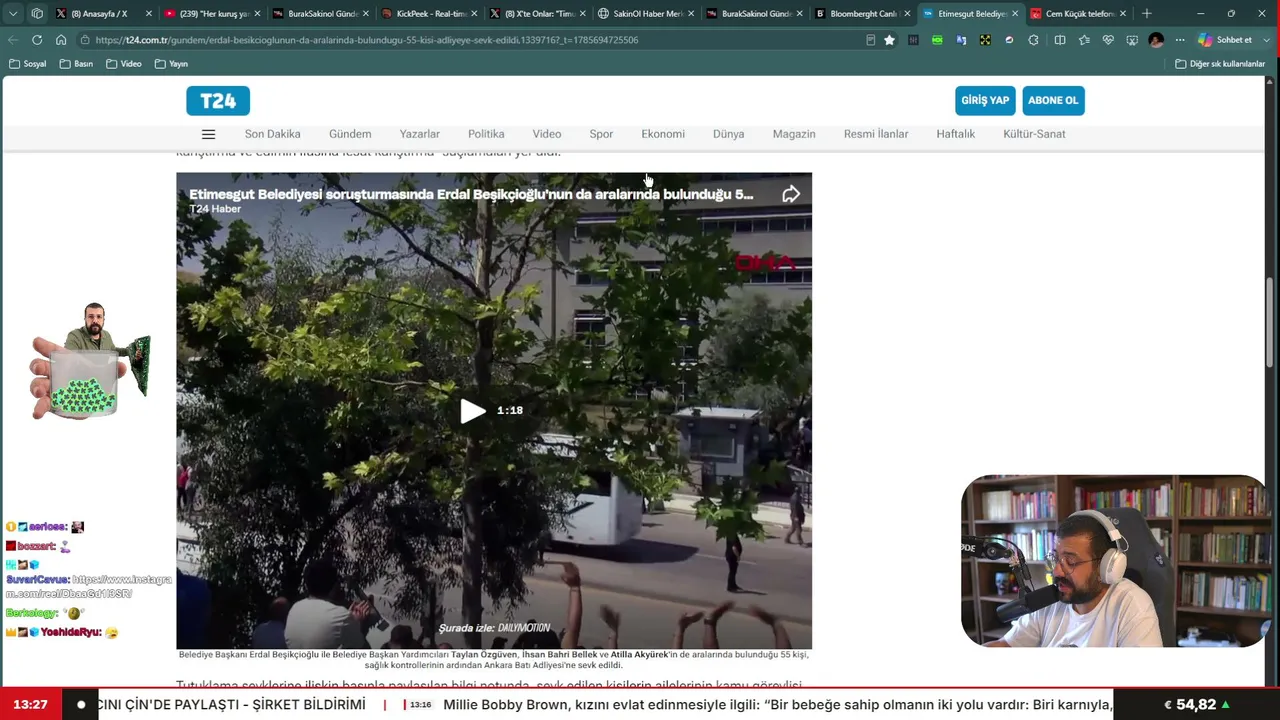
Task: Open the Video bookmarks folder
Action: [124, 64]
